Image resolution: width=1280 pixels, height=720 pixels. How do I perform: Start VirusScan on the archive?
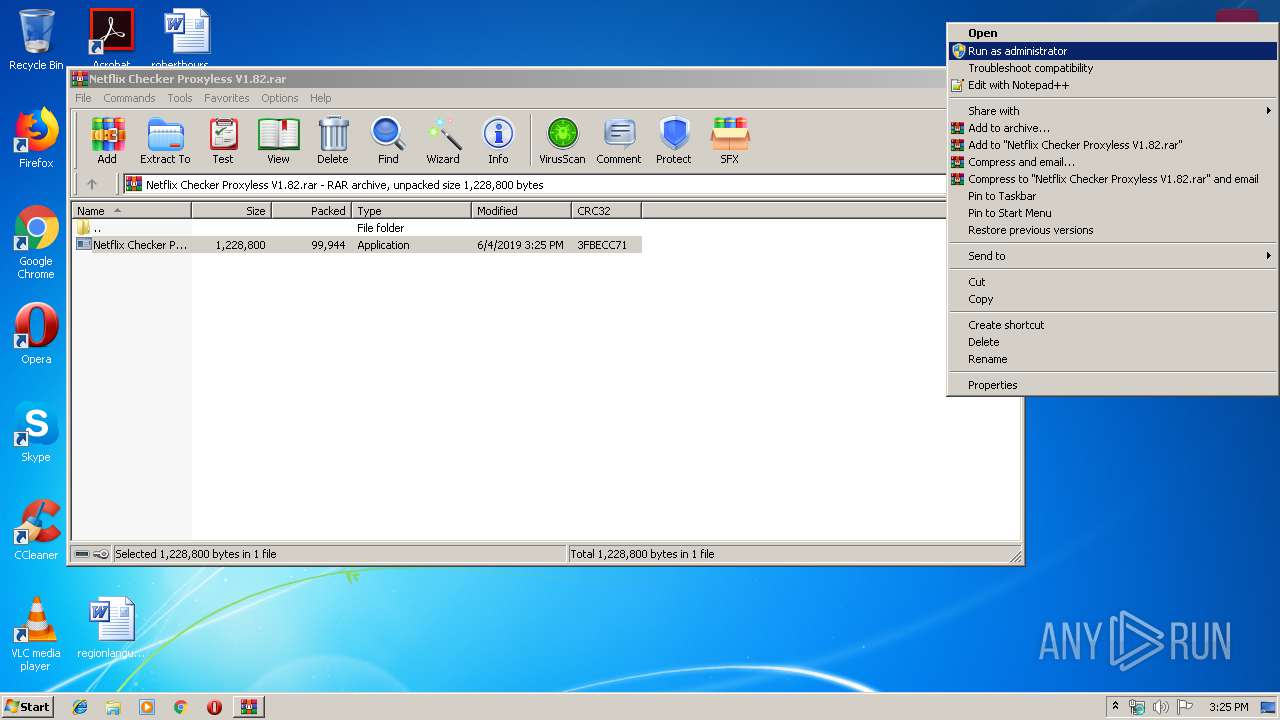click(562, 140)
